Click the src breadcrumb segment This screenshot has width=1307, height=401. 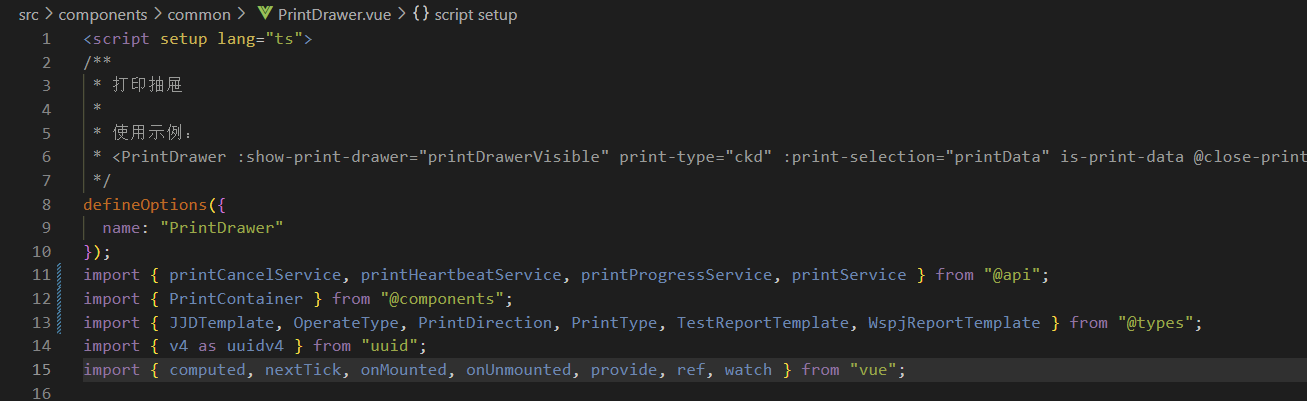coord(28,15)
